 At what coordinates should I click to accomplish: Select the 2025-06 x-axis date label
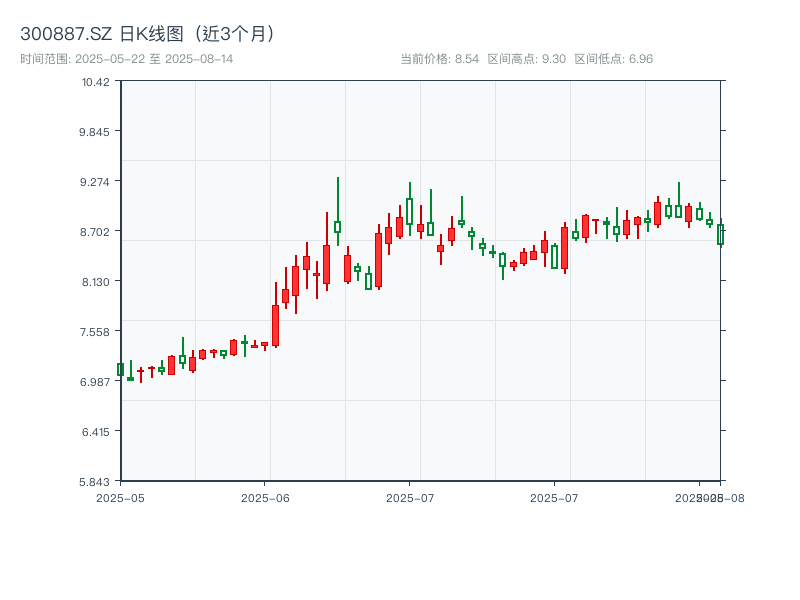pos(265,497)
